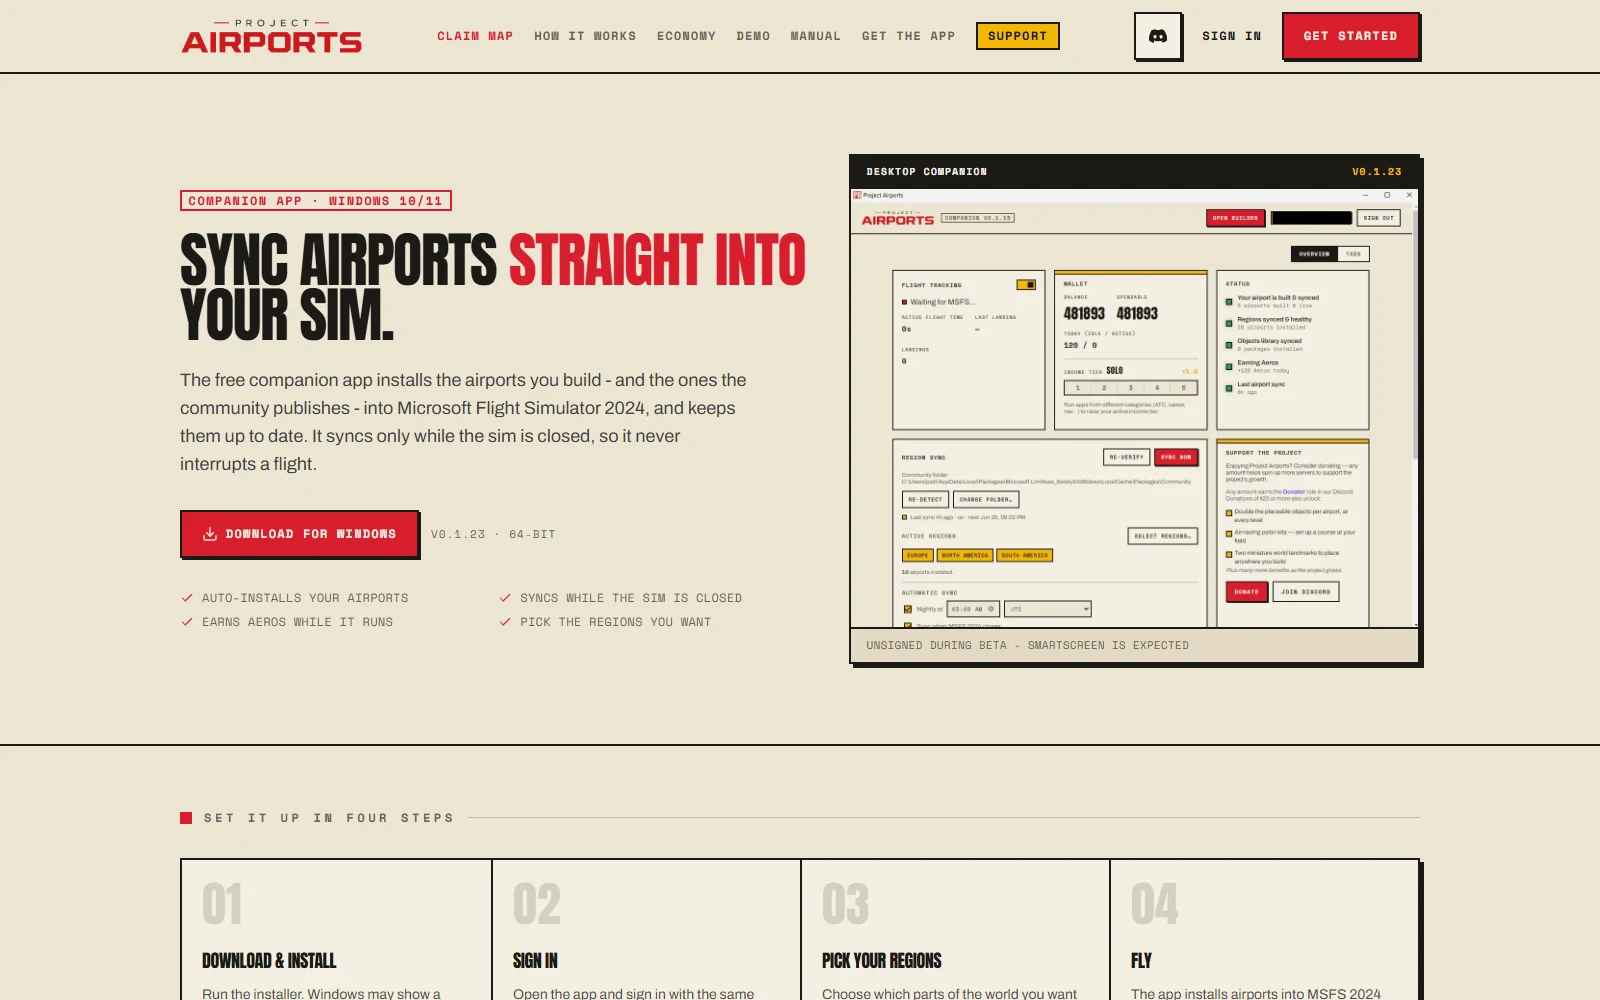Tick the Nightly at checkbox in the preview
Viewport: 1600px width, 1000px height.
pos(908,609)
